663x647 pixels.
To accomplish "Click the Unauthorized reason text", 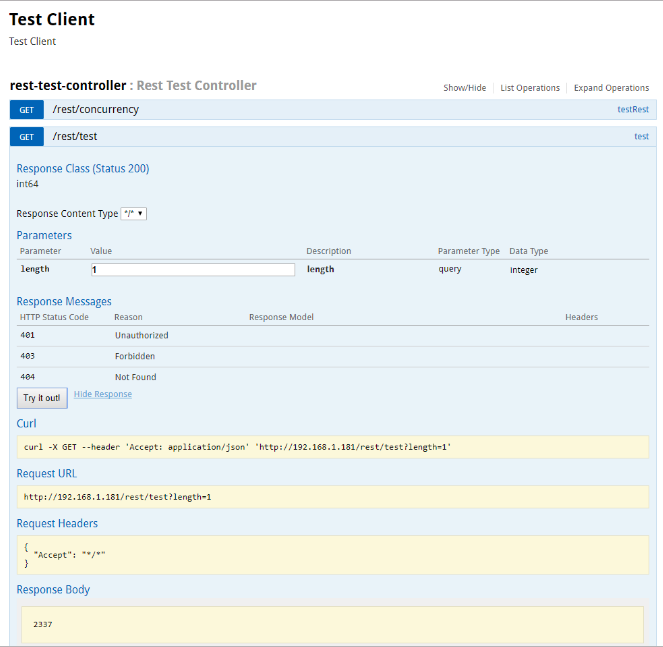I will (x=142, y=335).
